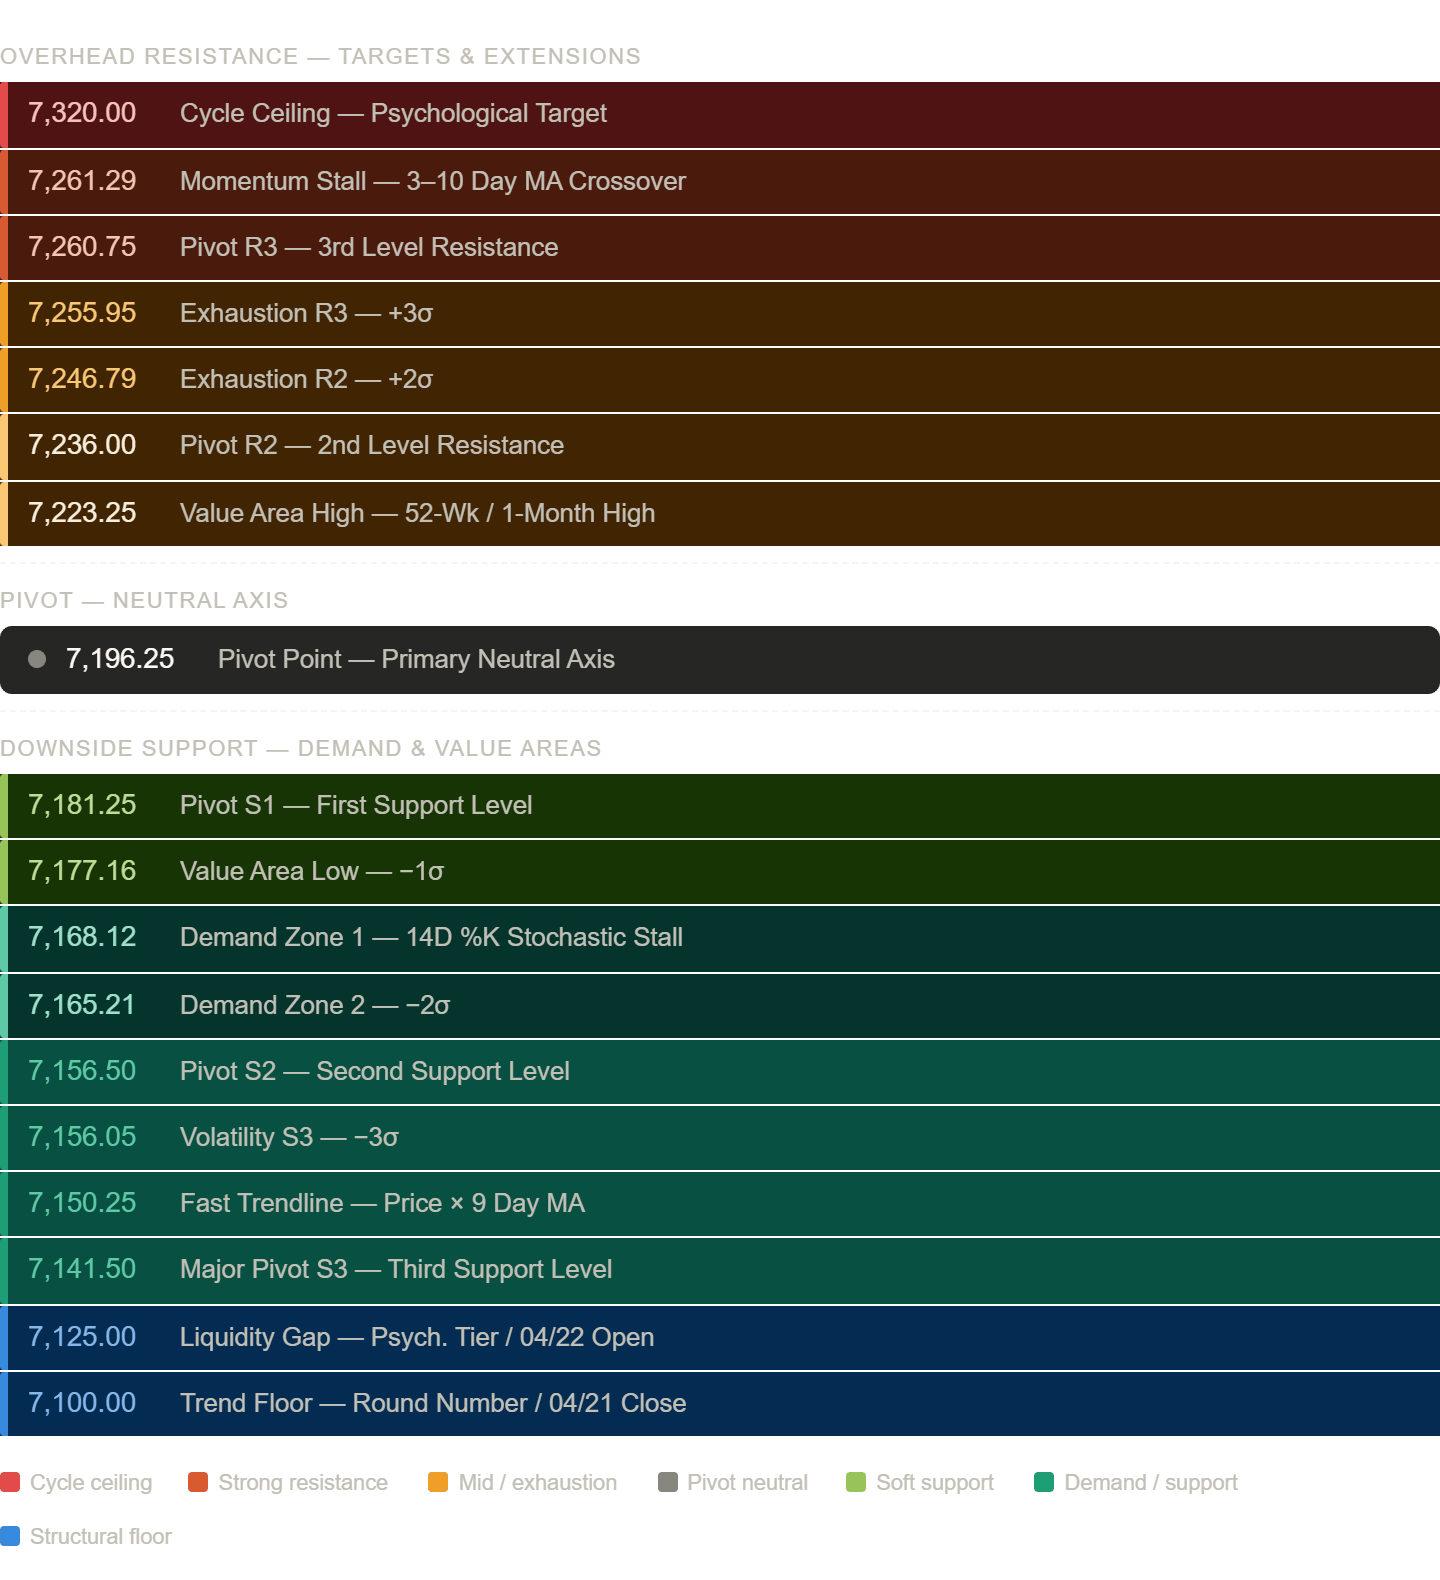Click the Trend Floor 7,100.00 row
Viewport: 1440px width, 1580px height.
720,1403
